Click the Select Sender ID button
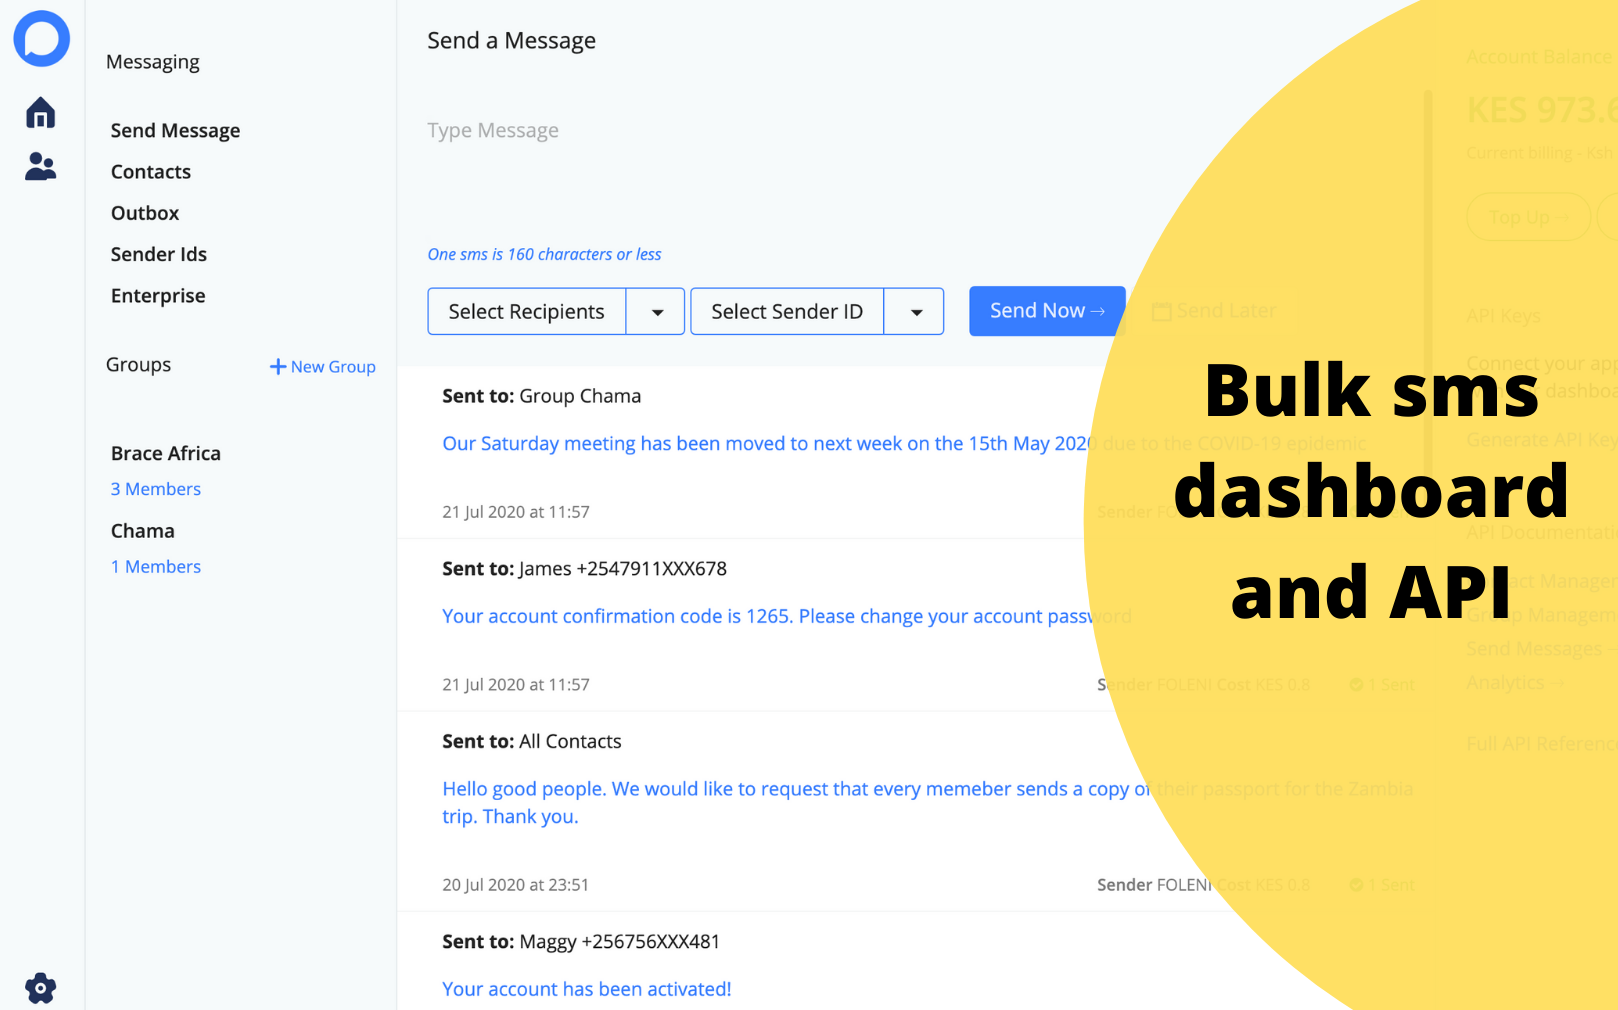 point(787,312)
